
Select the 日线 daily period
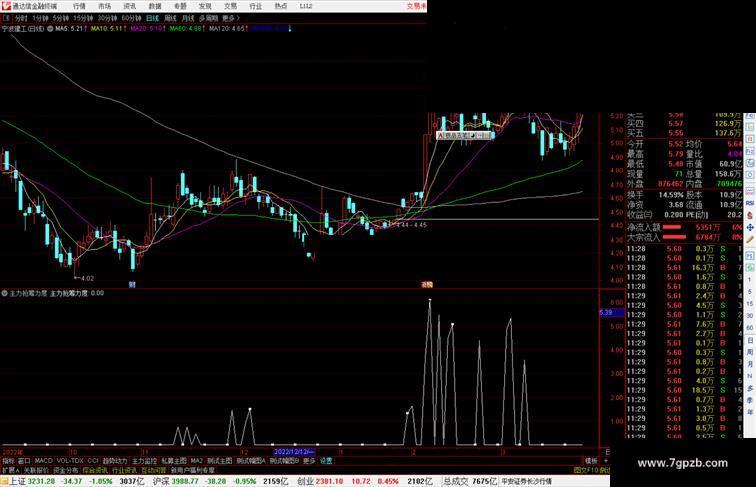152,18
